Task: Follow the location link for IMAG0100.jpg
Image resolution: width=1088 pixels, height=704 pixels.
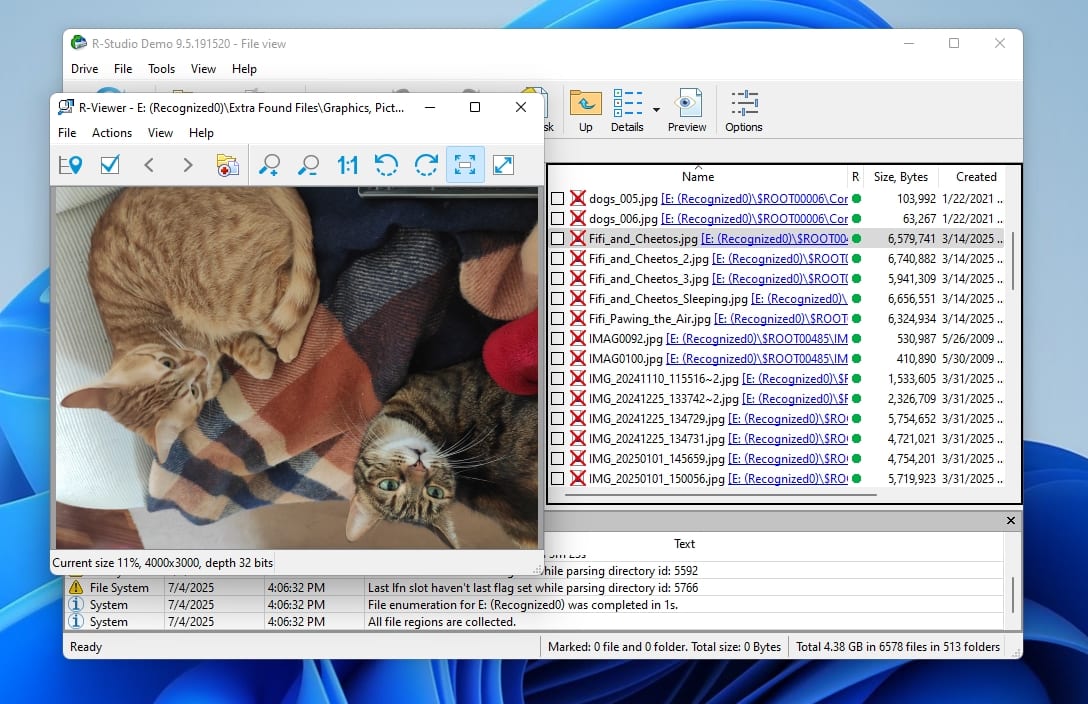Action: [x=757, y=359]
